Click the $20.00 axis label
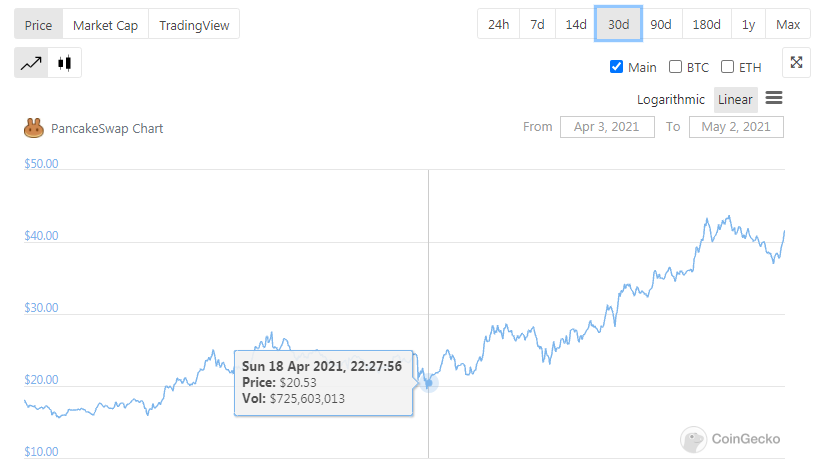822x469 pixels. tap(41, 379)
